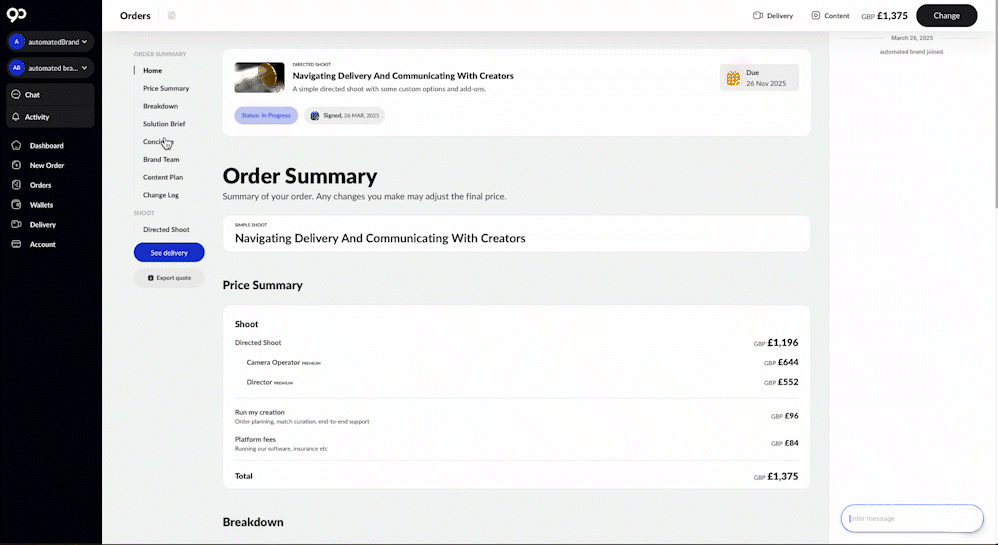This screenshot has width=999, height=545.
Task: Click the Activity bell icon
Action: (x=16, y=117)
